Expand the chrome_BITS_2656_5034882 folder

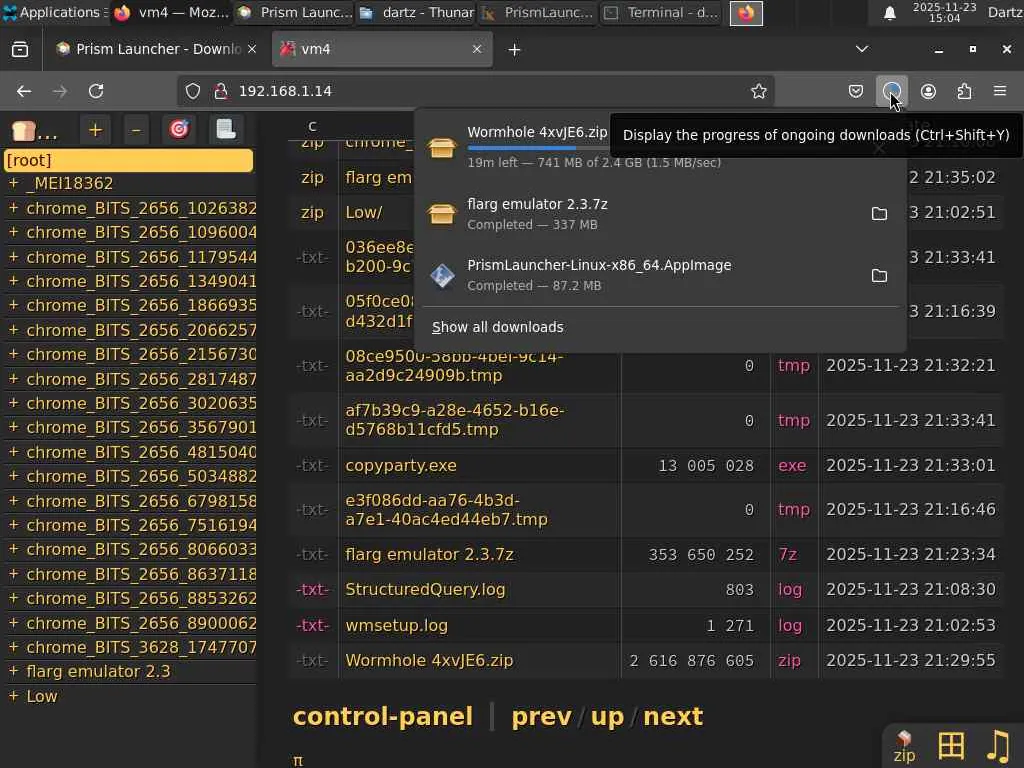point(13,476)
